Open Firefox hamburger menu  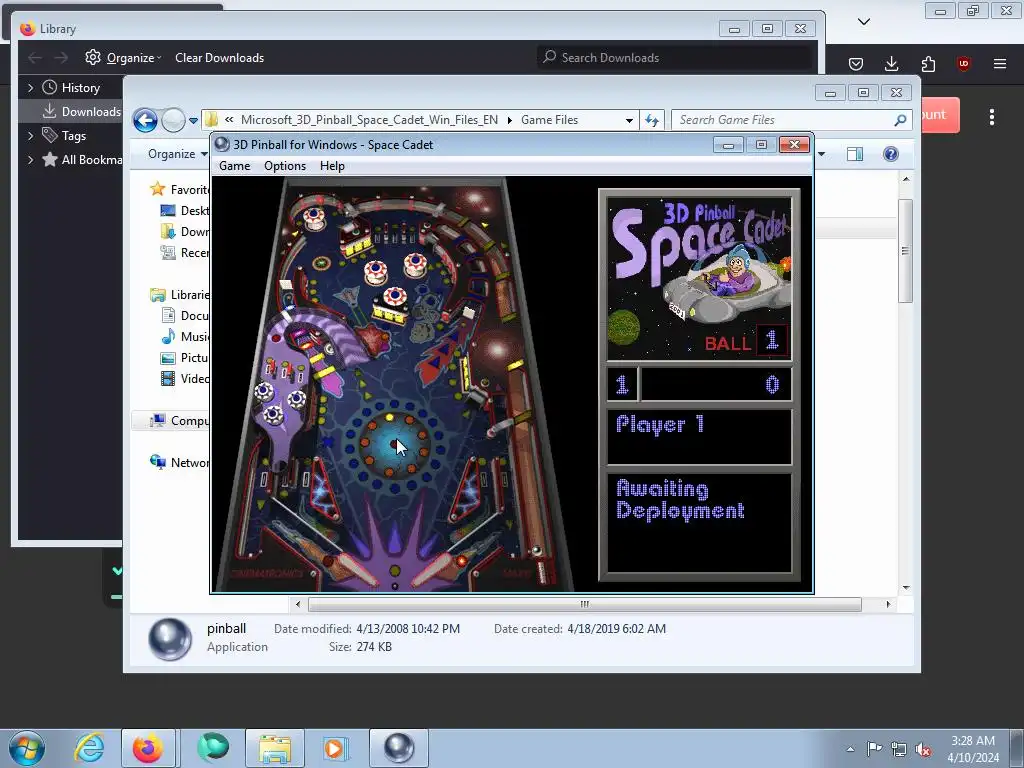pyautogui.click(x=1000, y=63)
